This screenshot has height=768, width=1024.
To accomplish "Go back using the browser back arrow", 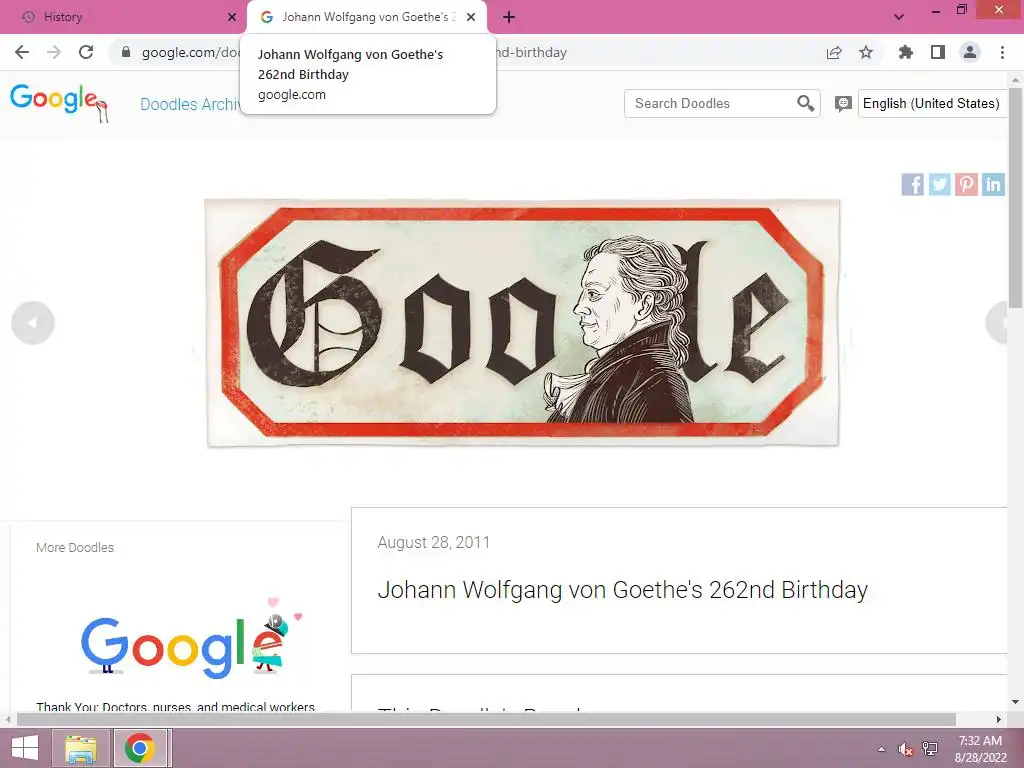I will (x=22, y=52).
